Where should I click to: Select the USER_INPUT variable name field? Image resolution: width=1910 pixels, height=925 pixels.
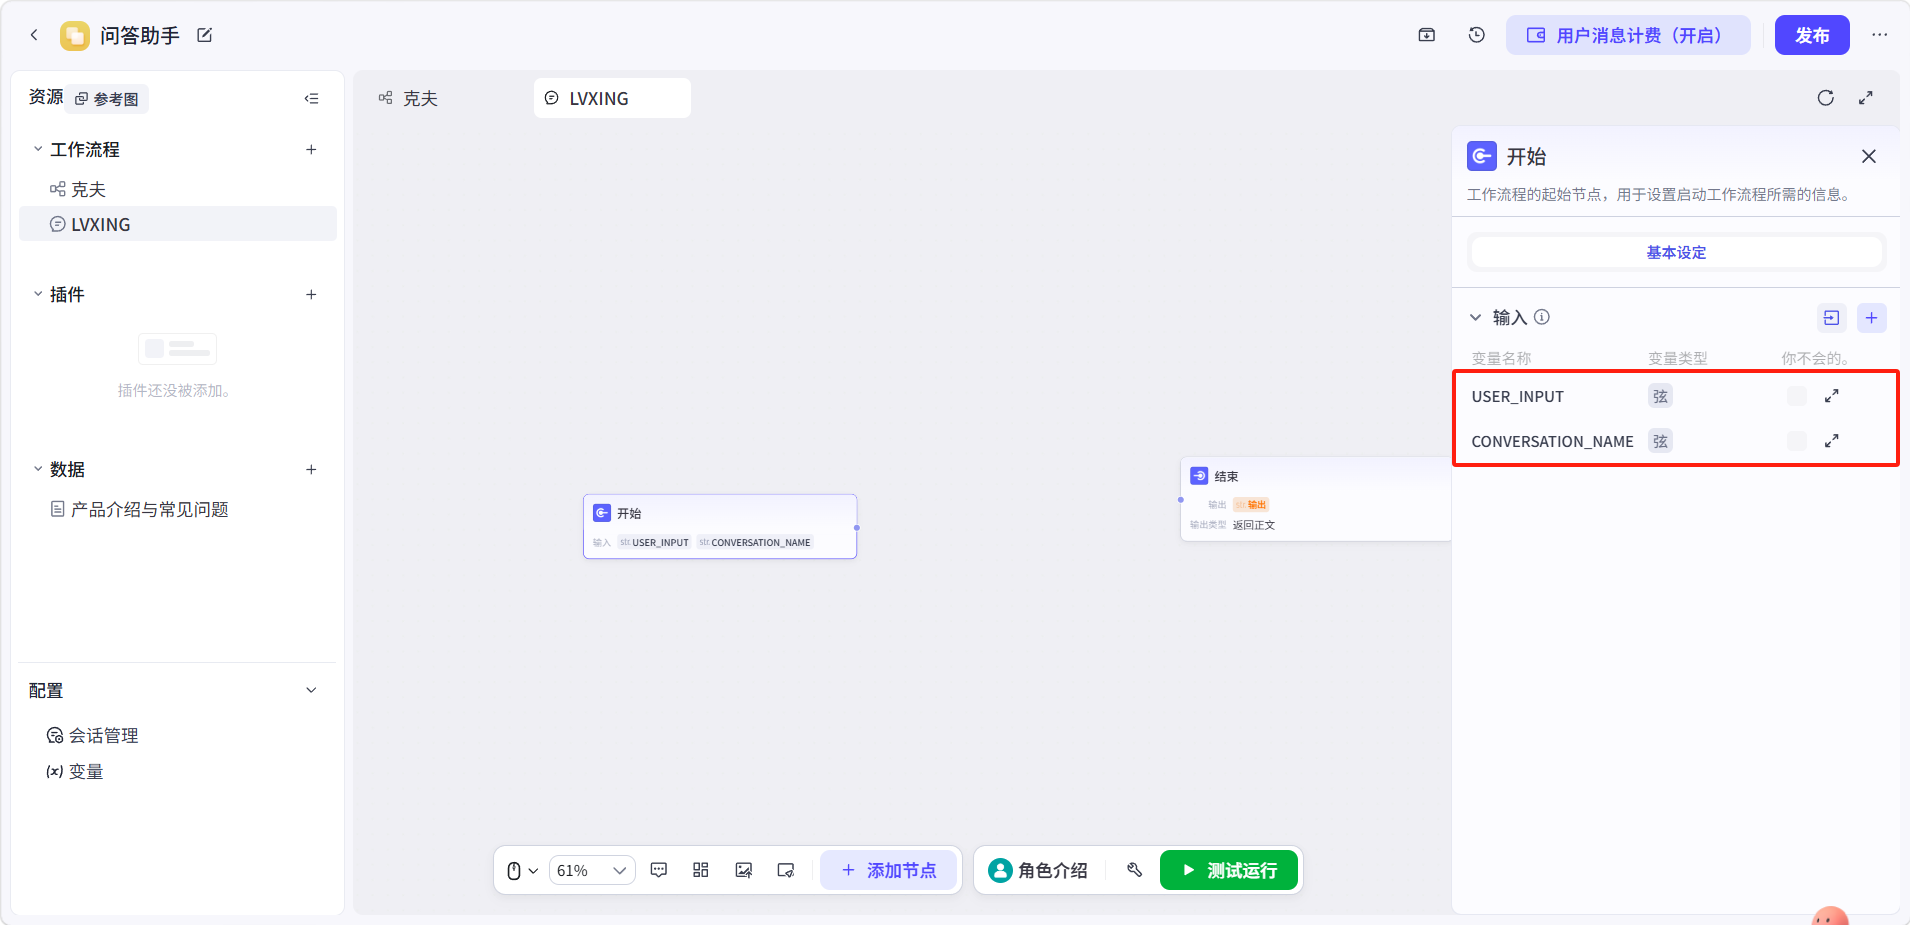point(1517,396)
